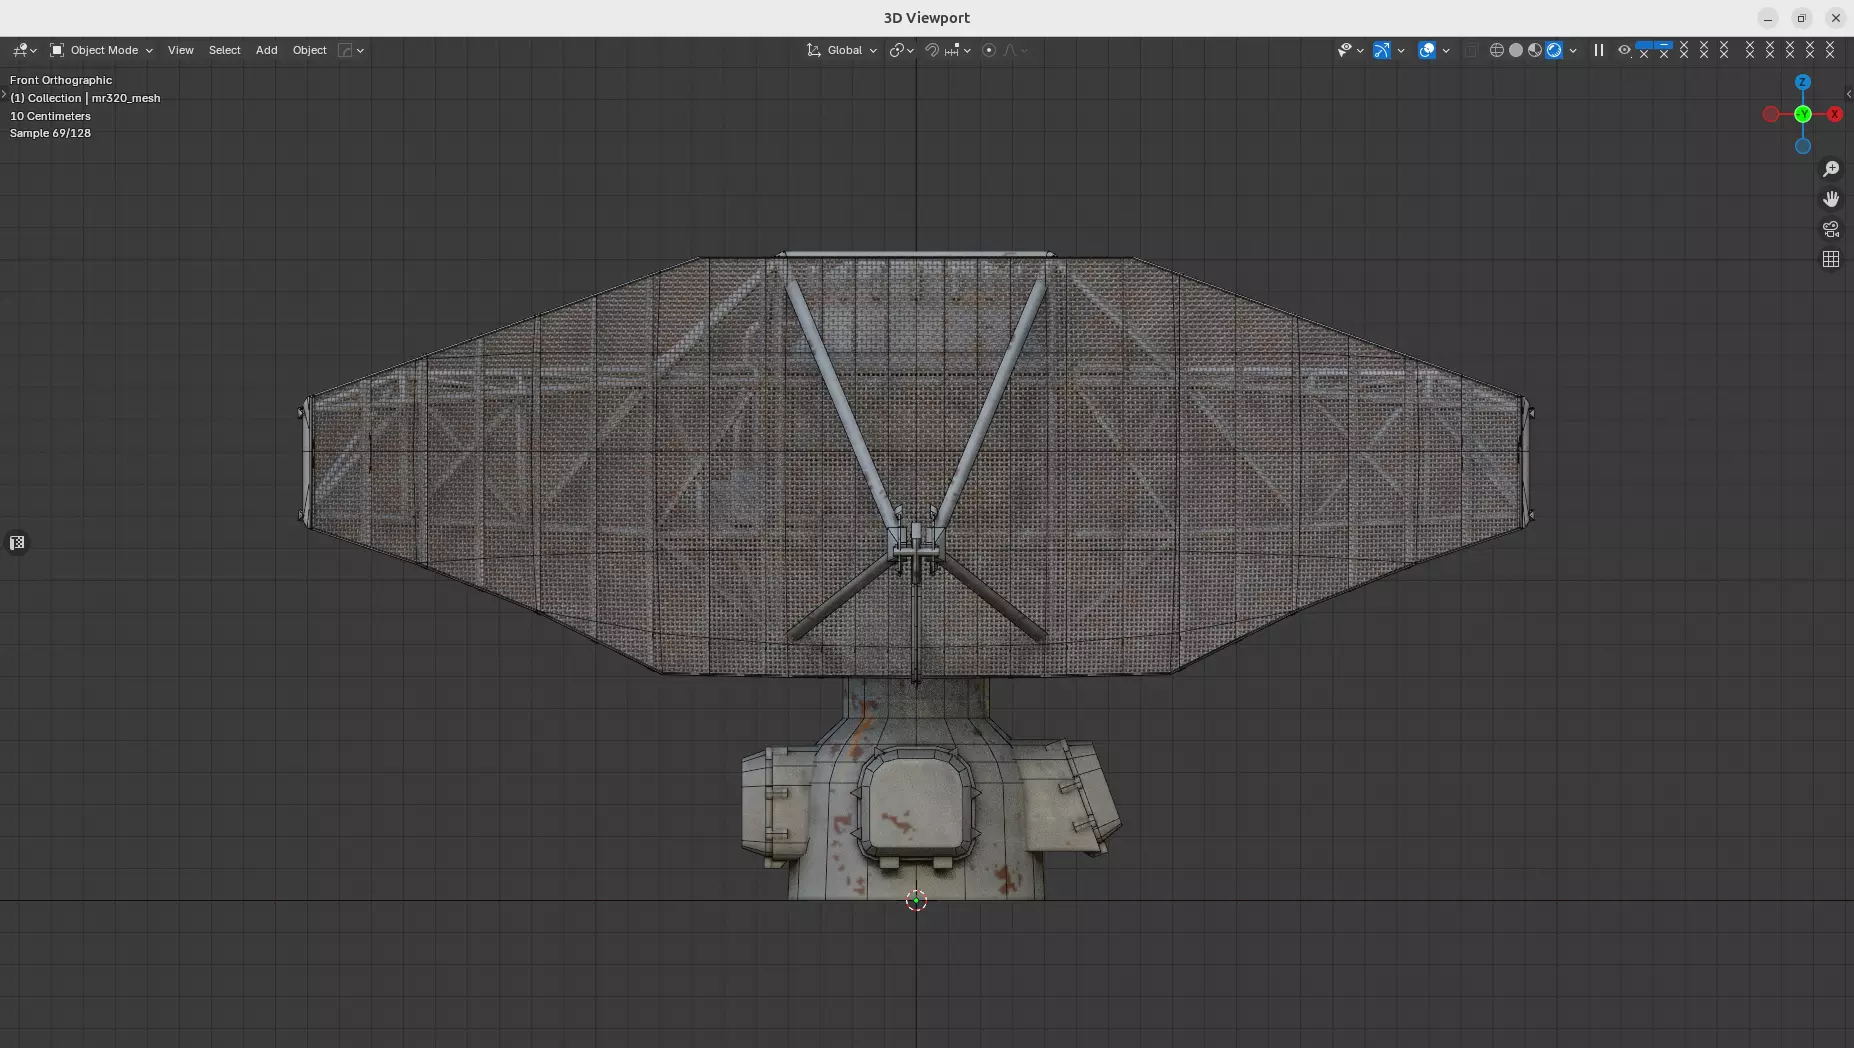Minimize the 3D Viewport window
The height and width of the screenshot is (1048, 1854).
click(1768, 18)
